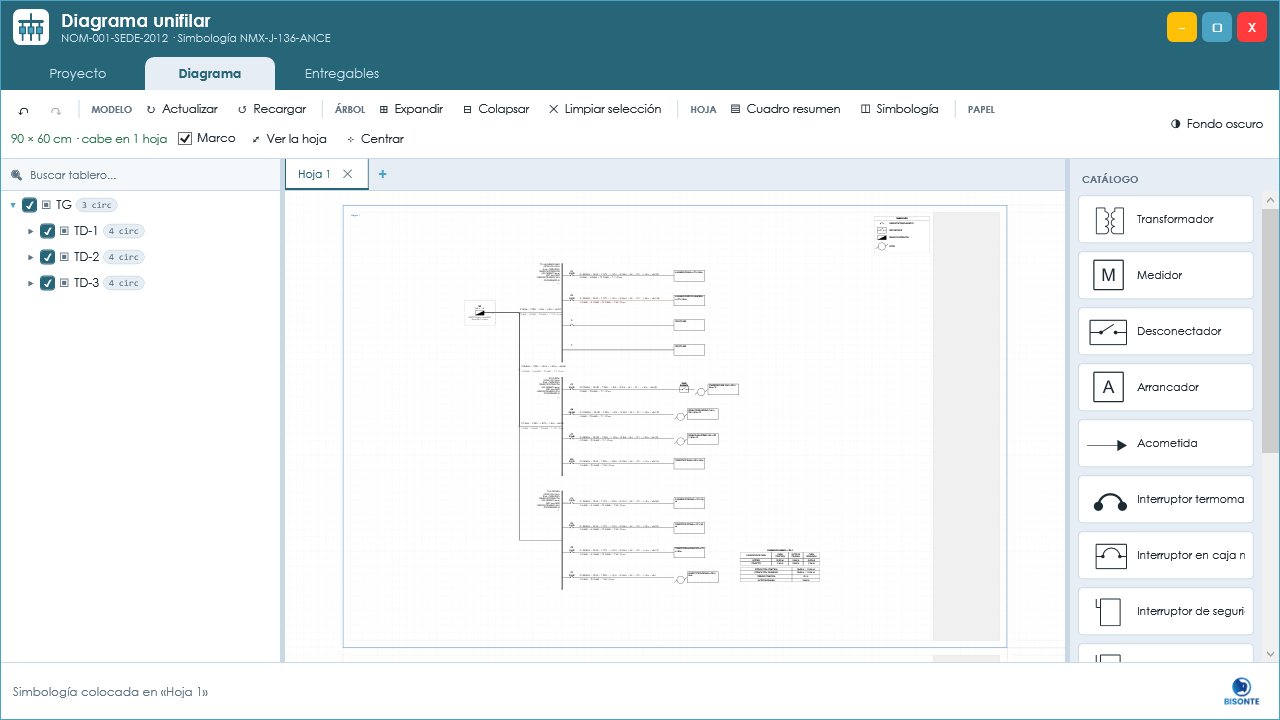
Task: Untick the TG board checkbox
Action: tap(29, 205)
